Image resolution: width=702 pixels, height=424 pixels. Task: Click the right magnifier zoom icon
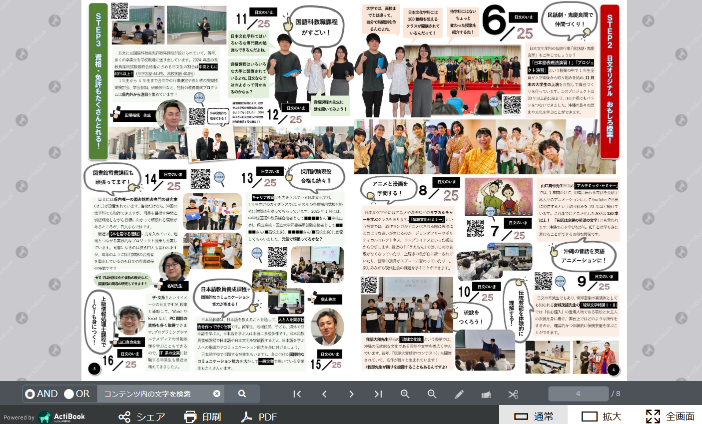(x=432, y=394)
